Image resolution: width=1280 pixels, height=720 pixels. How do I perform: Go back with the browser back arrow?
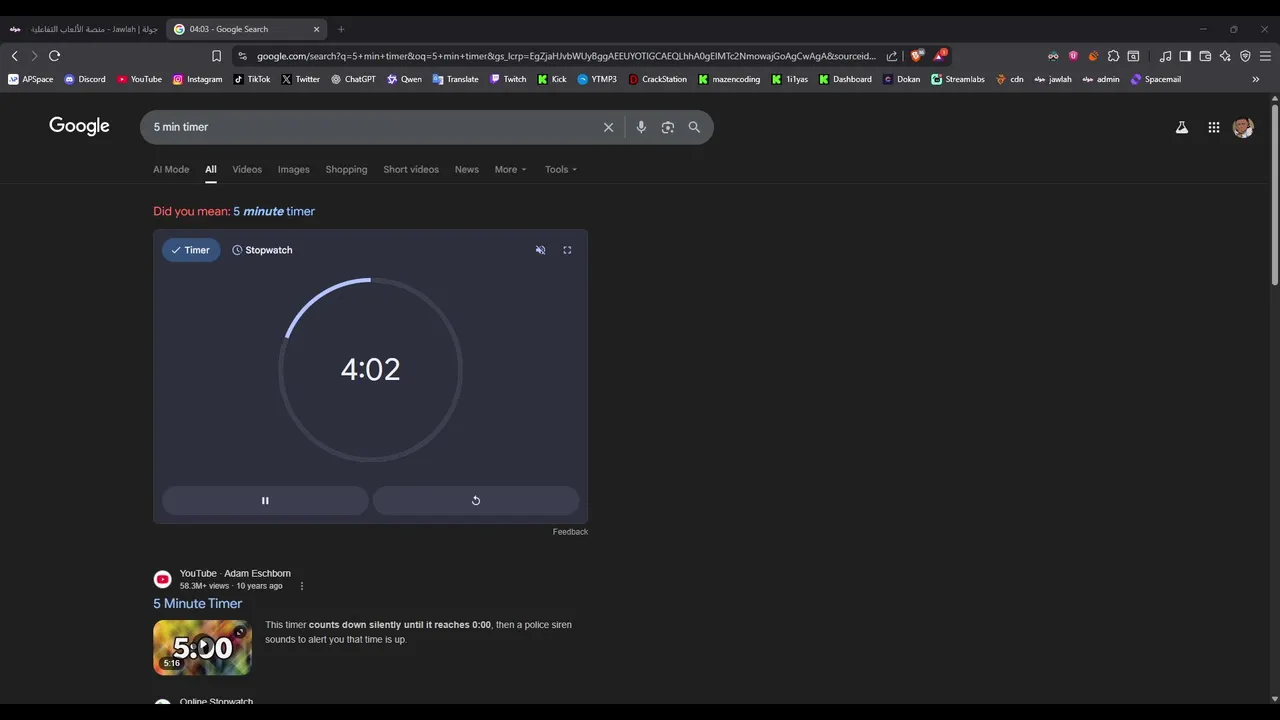click(14, 56)
